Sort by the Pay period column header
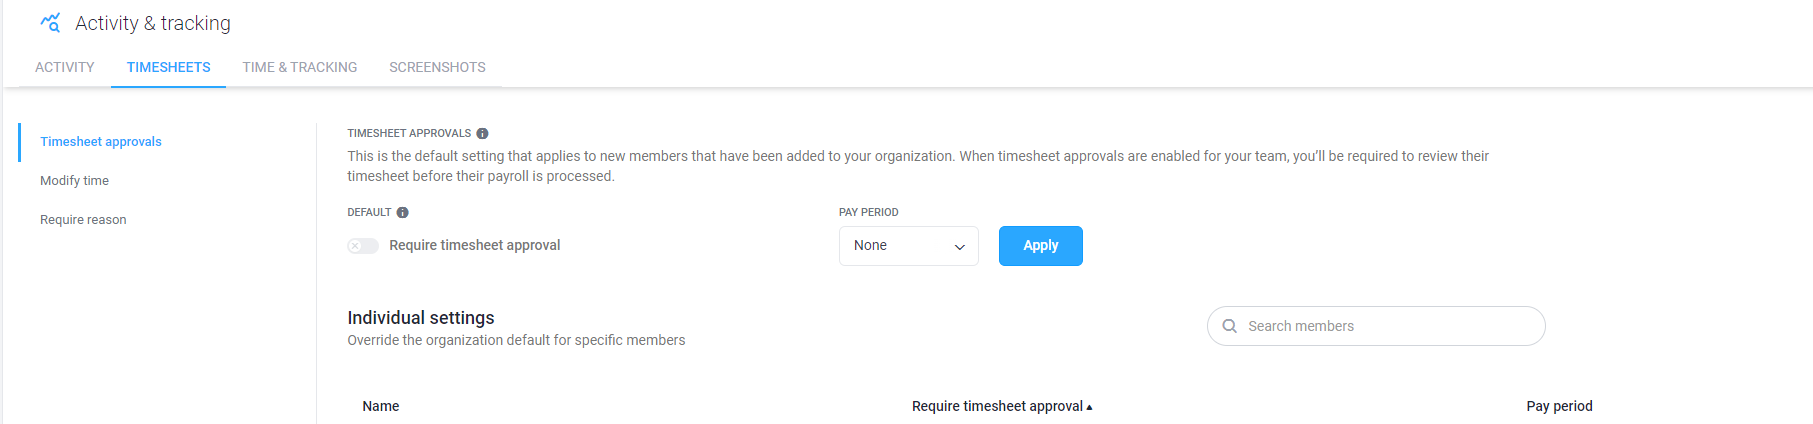 pos(1559,406)
